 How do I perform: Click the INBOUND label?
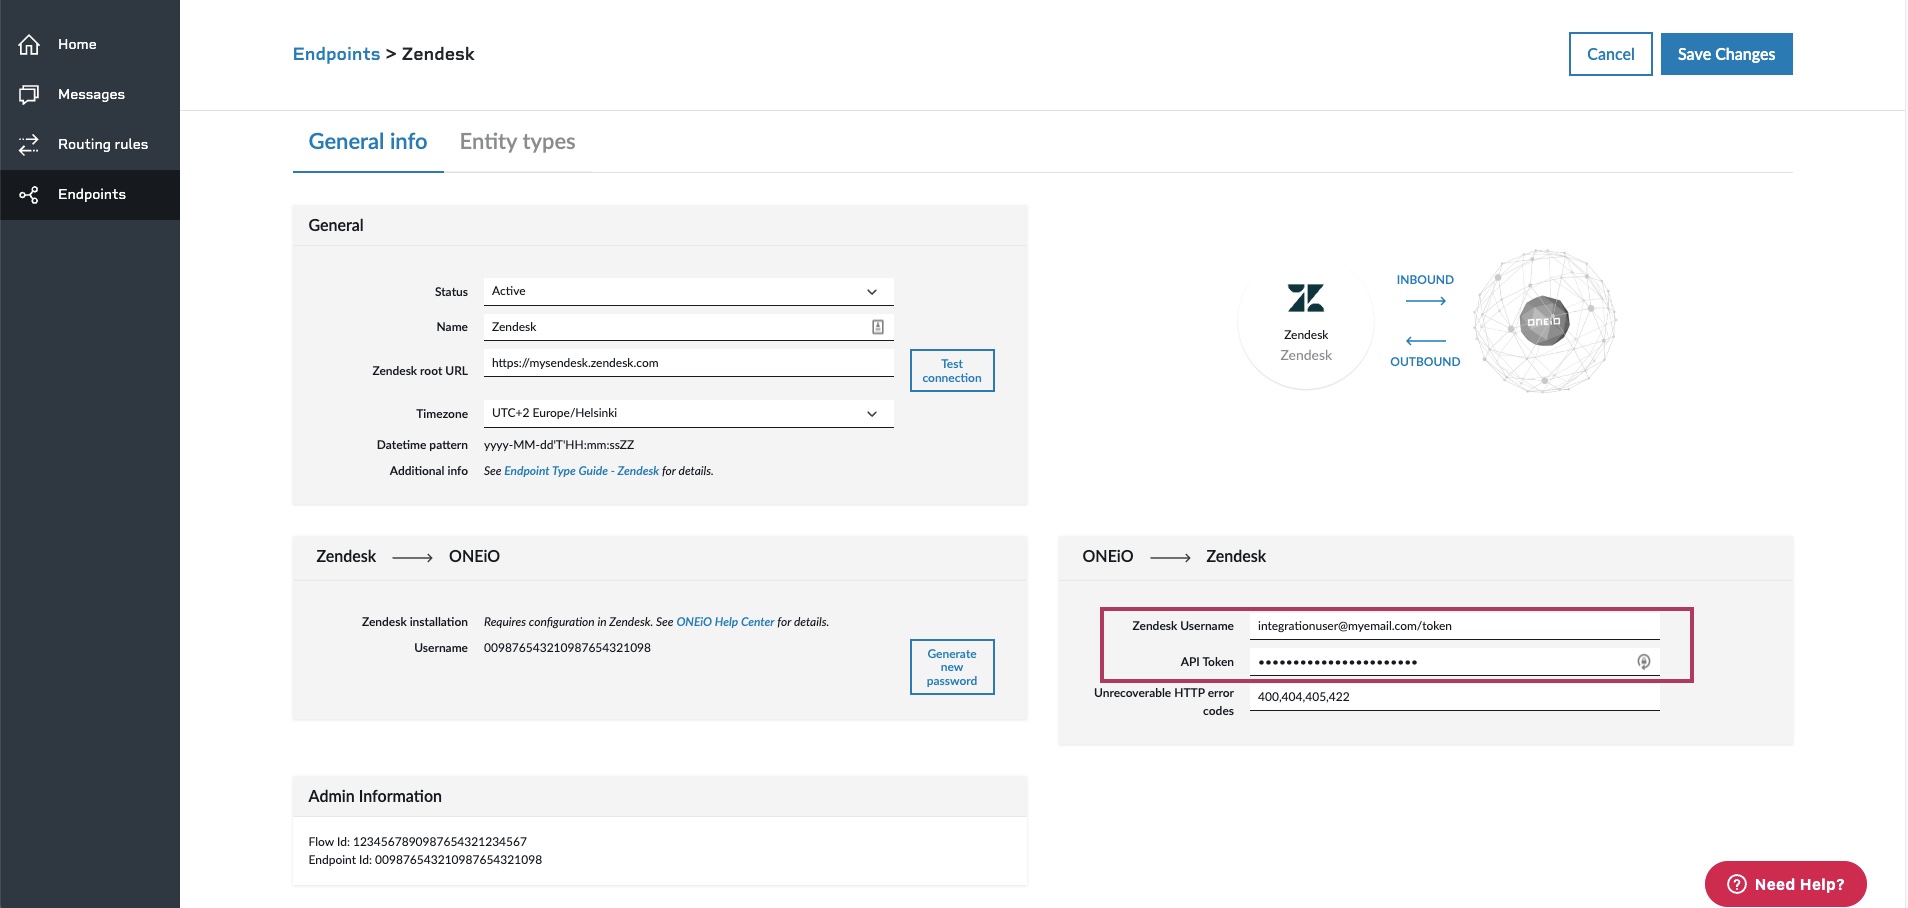click(1425, 280)
